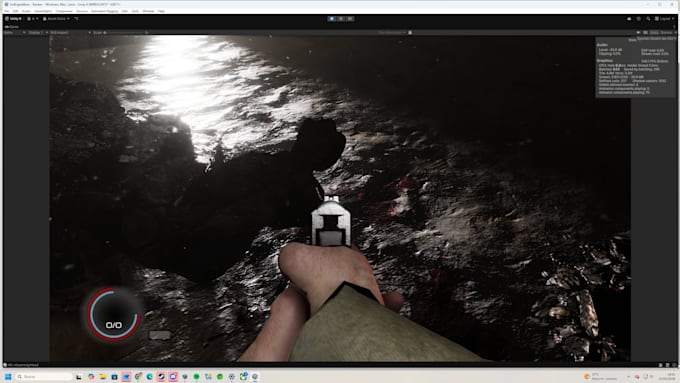Image resolution: width=680 pixels, height=383 pixels.
Task: Toggle Gizmos in Game view
Action: coord(666,33)
